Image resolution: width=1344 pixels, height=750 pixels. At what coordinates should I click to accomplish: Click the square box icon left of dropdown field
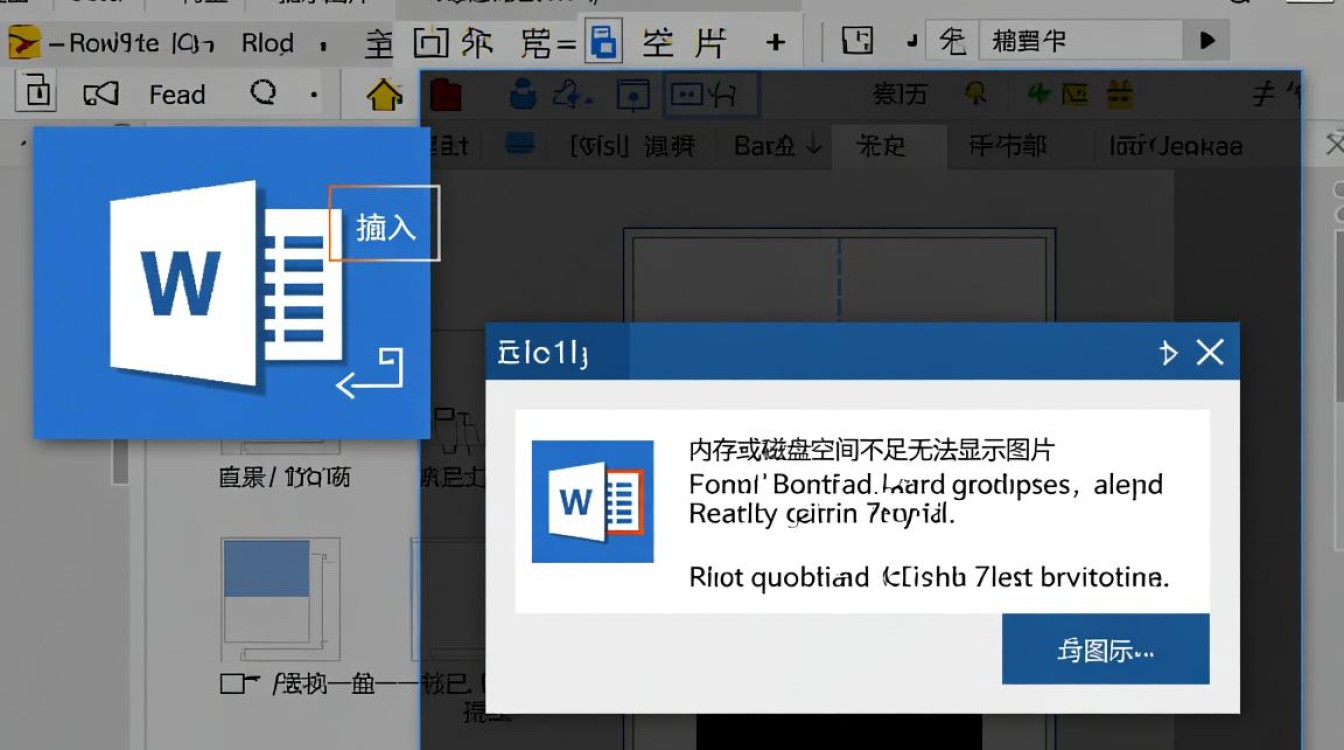pyautogui.click(x=857, y=41)
